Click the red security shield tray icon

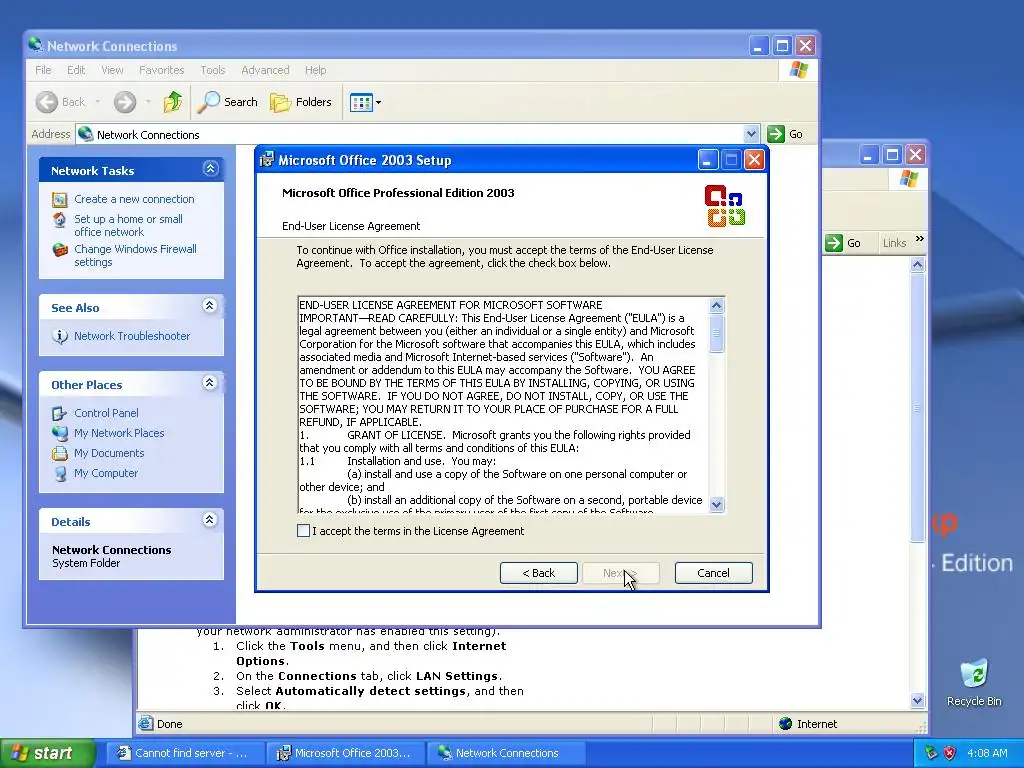coord(950,753)
